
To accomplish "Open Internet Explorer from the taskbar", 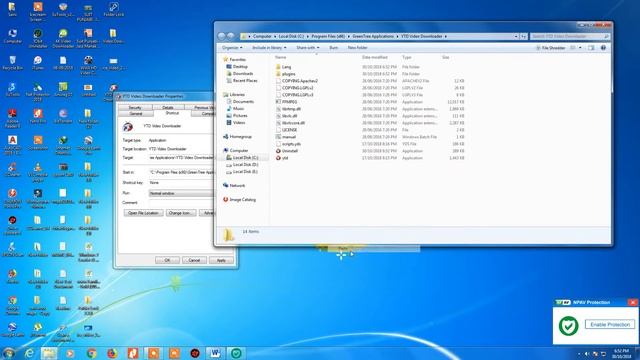I will [x=29, y=353].
